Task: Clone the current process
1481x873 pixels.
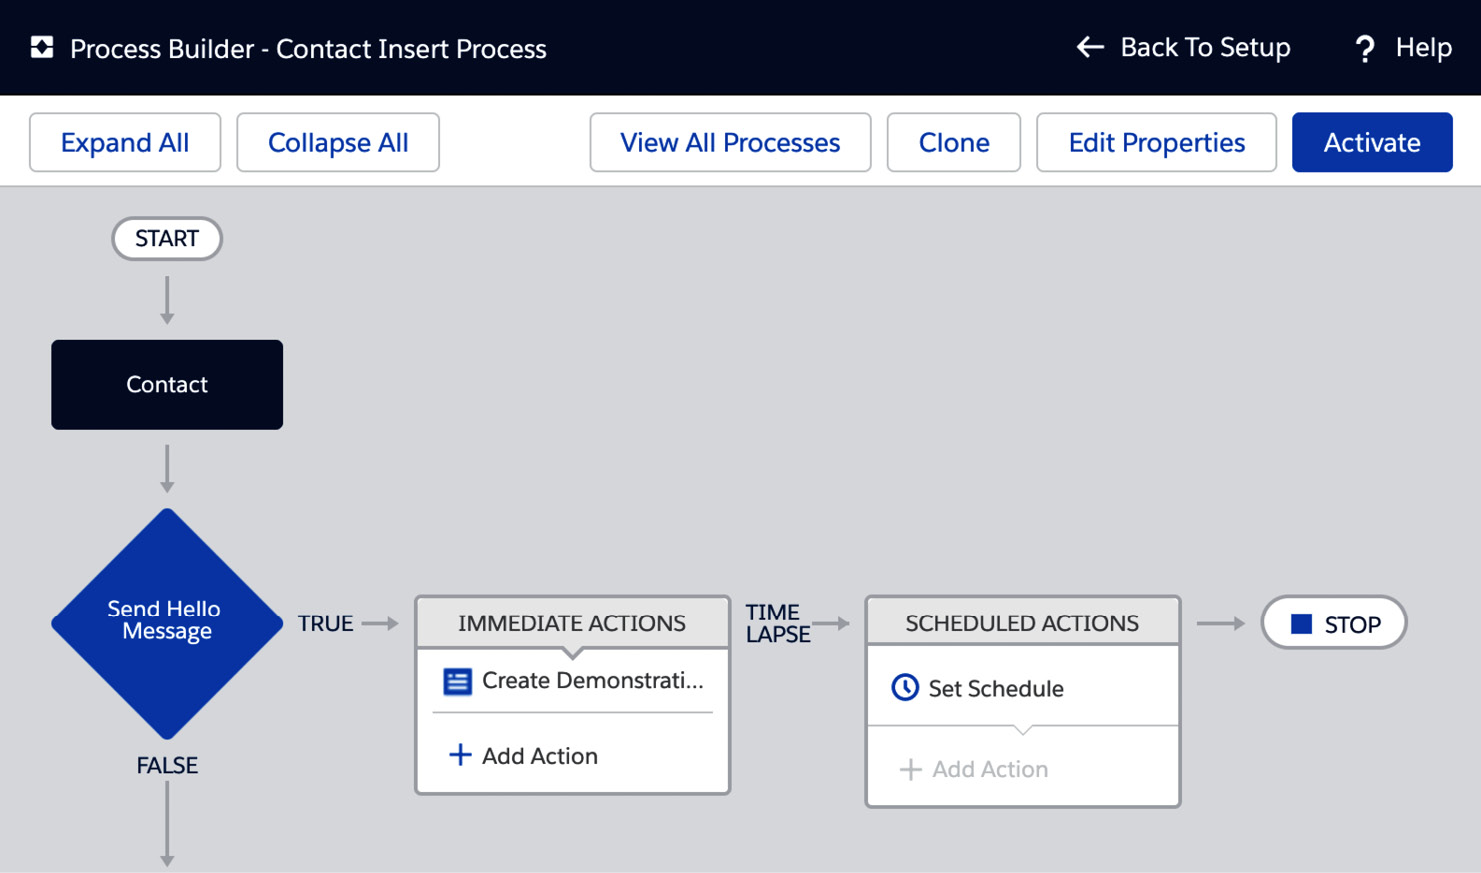Action: pyautogui.click(x=954, y=142)
